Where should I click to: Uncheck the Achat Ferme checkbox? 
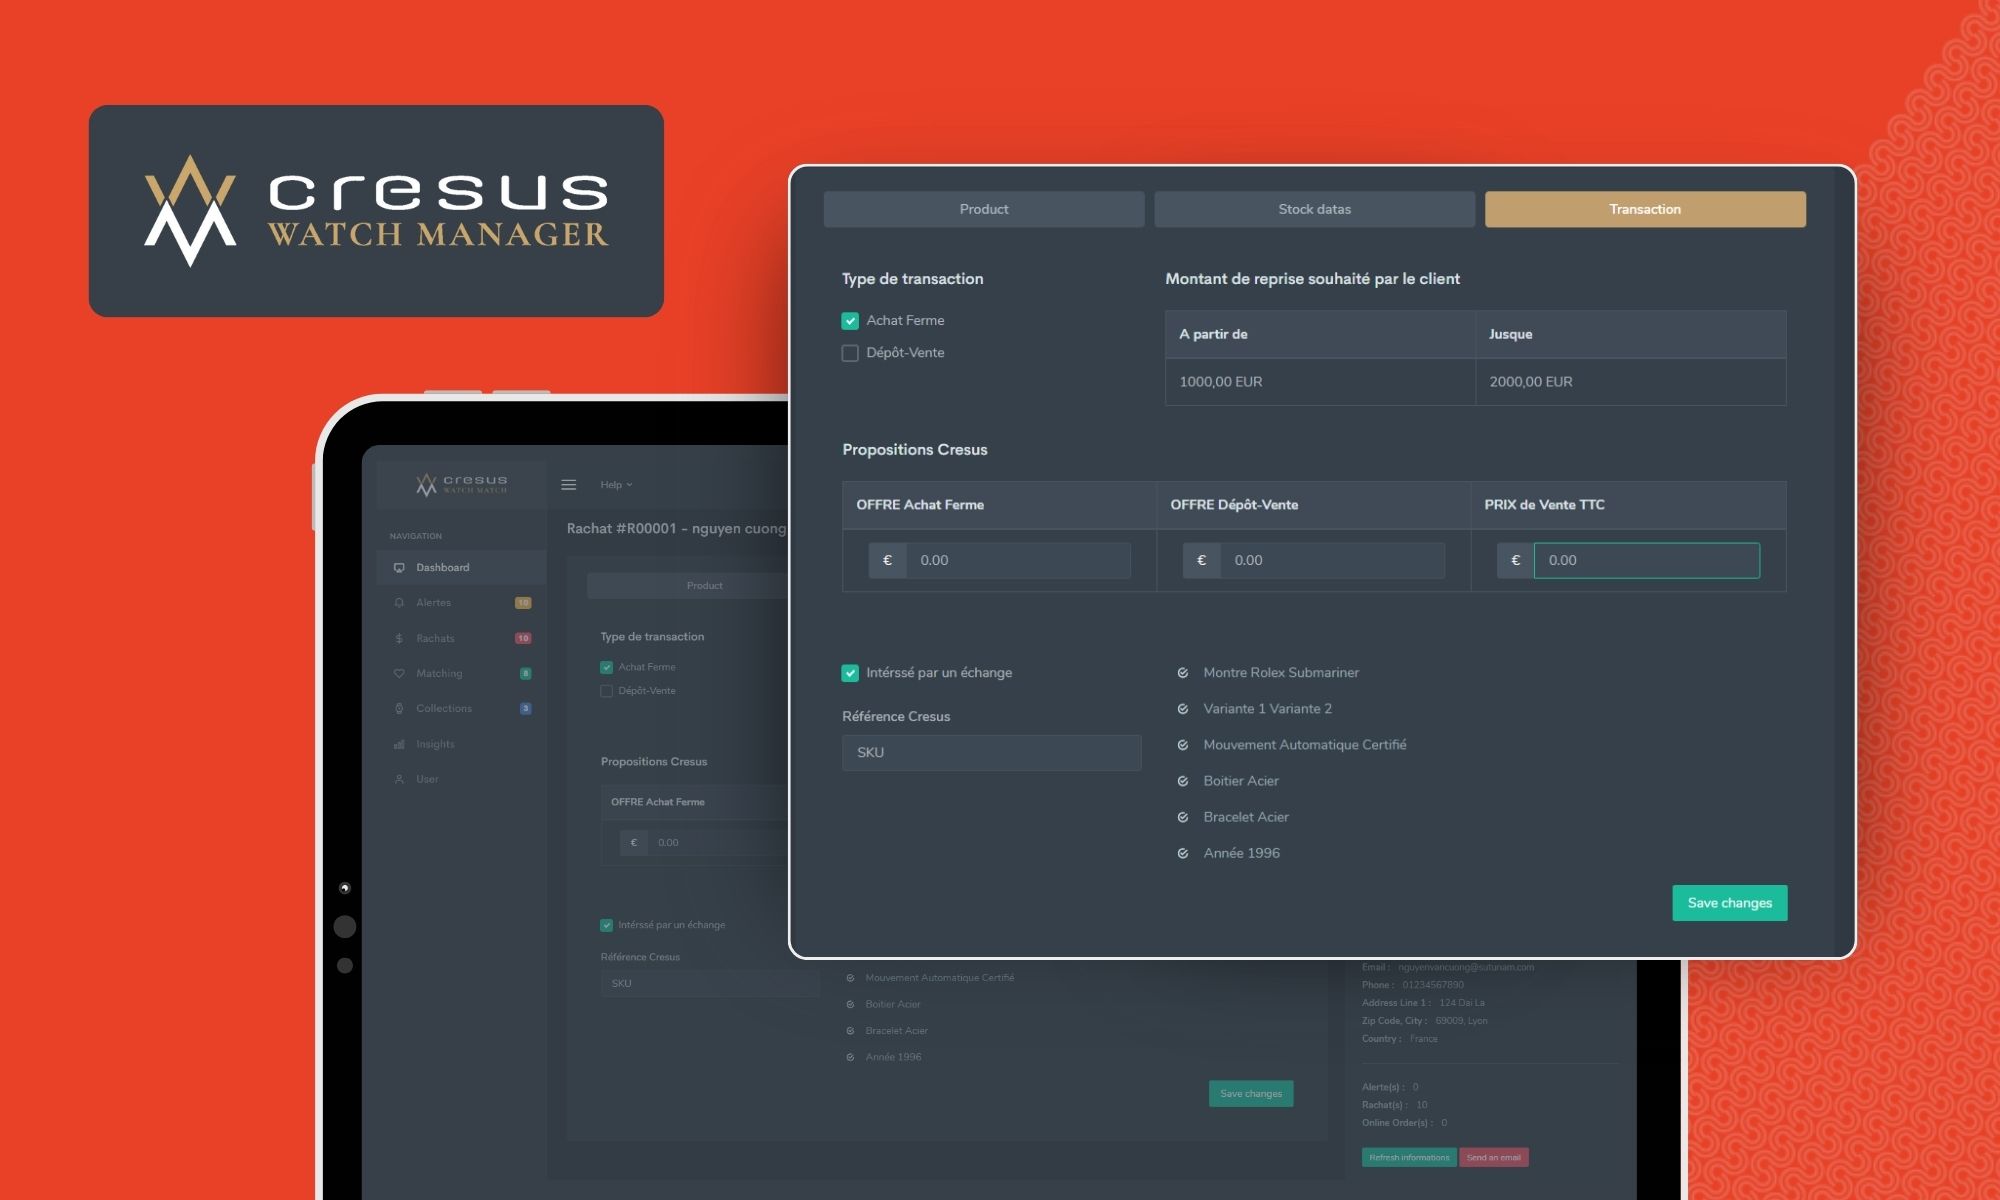[x=850, y=320]
